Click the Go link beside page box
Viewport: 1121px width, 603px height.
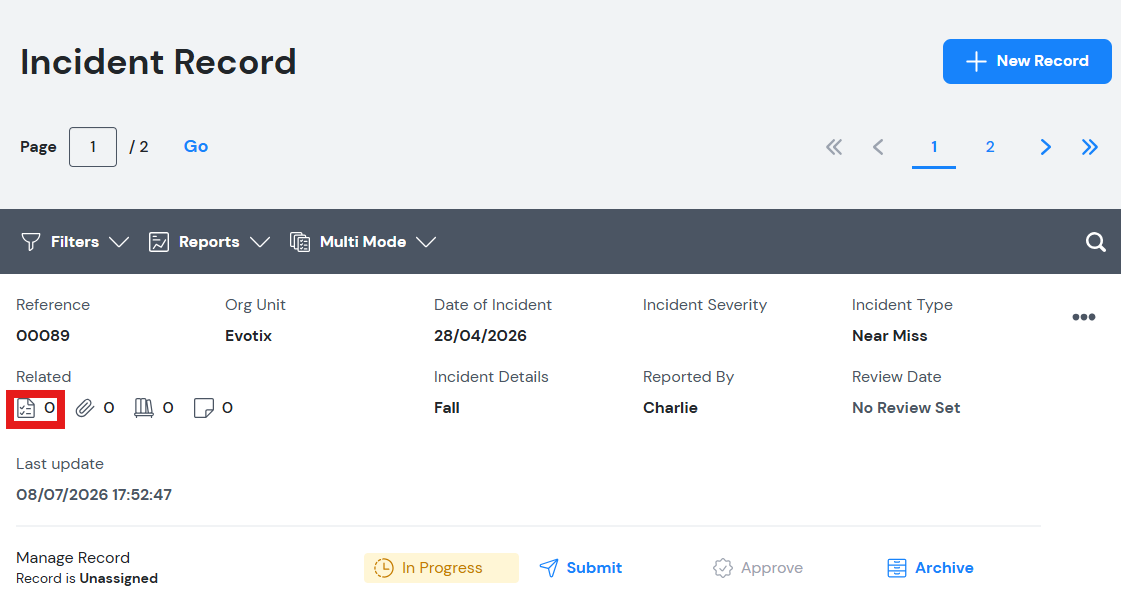[196, 147]
